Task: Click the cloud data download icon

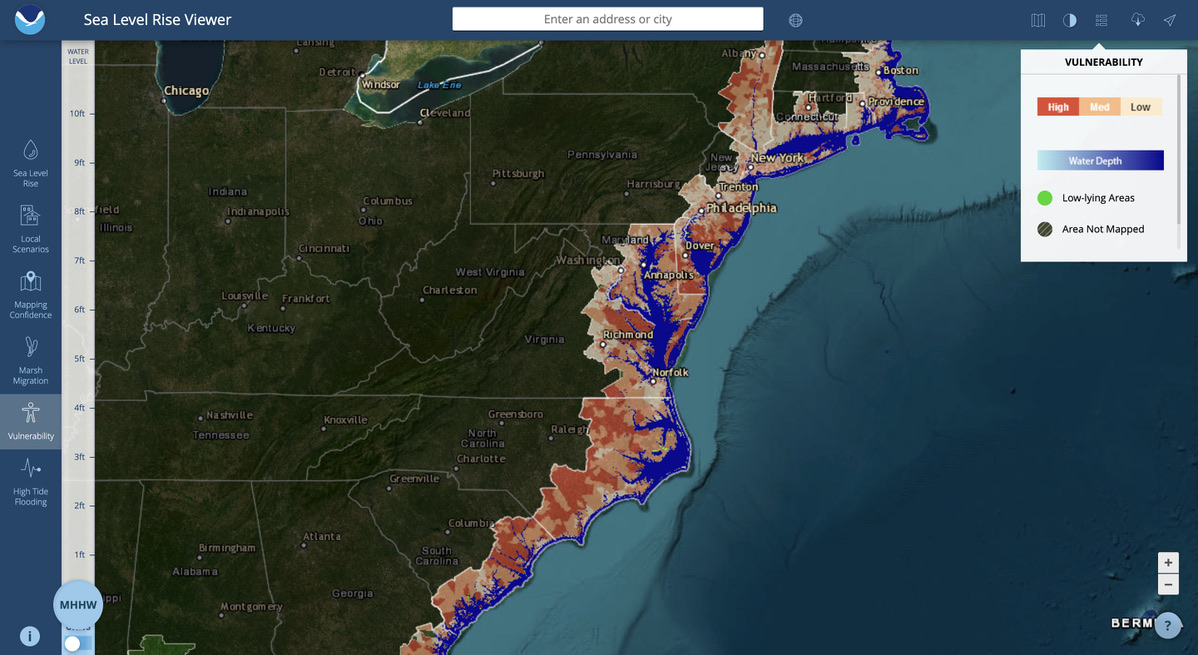Action: pos(1137,20)
